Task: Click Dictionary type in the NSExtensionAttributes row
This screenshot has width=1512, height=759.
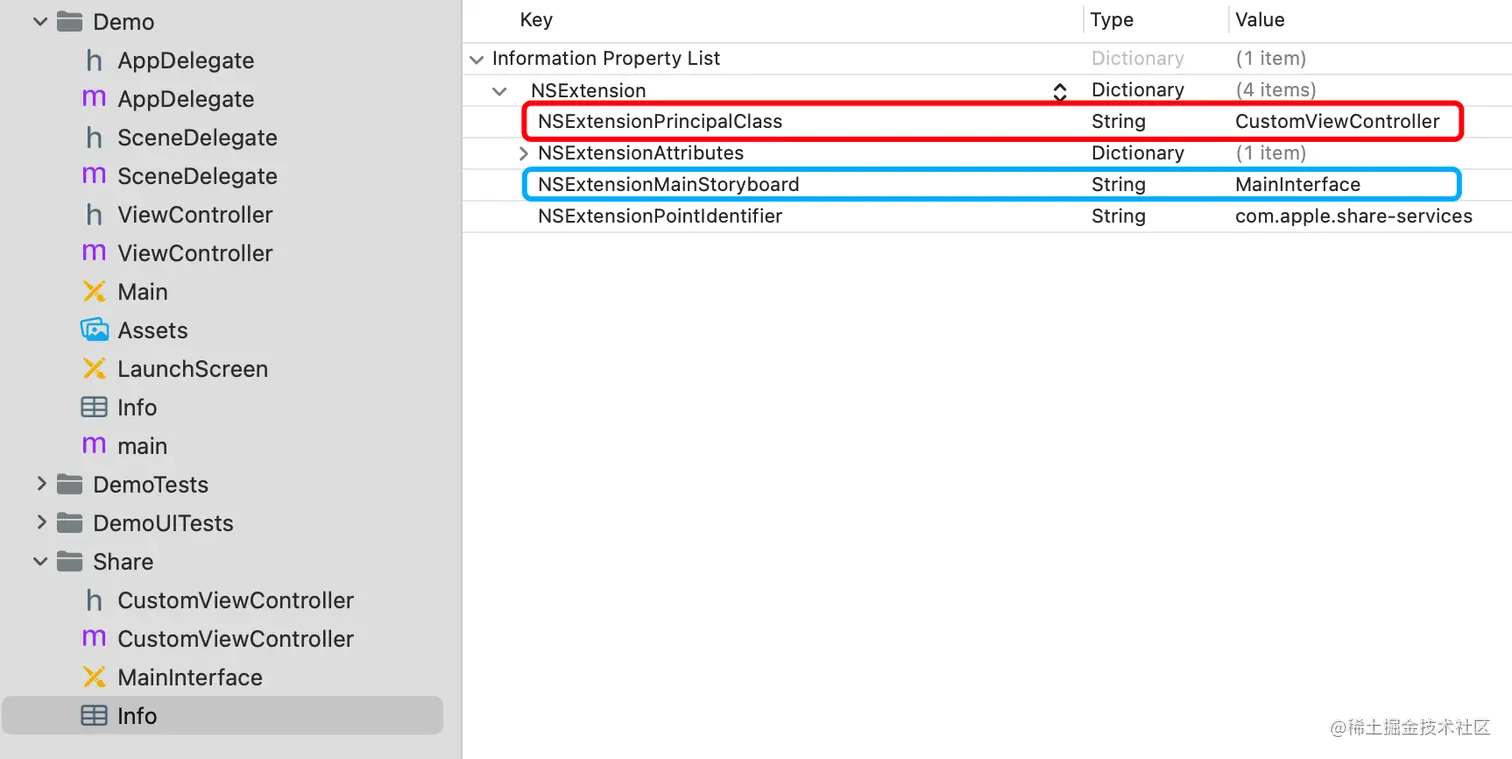Action: 1138,153
